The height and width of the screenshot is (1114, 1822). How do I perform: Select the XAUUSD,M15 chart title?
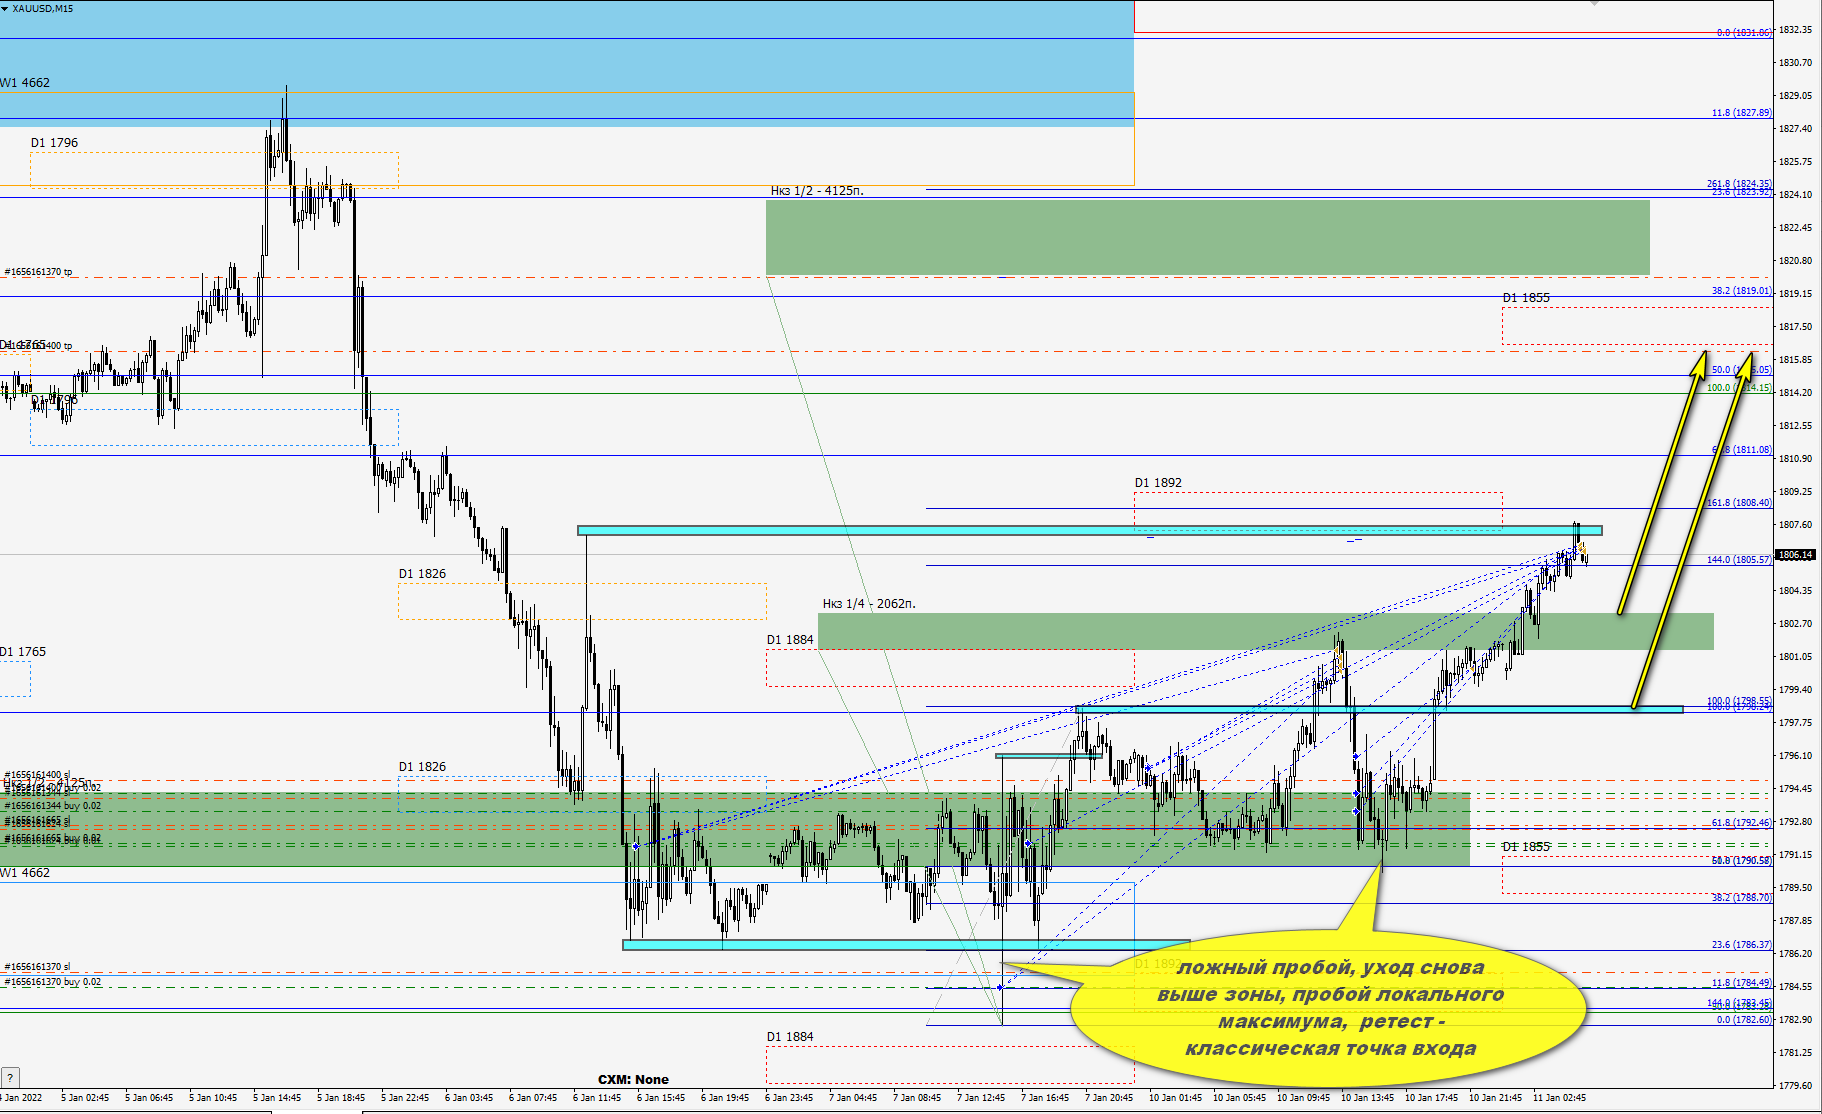click(x=43, y=8)
